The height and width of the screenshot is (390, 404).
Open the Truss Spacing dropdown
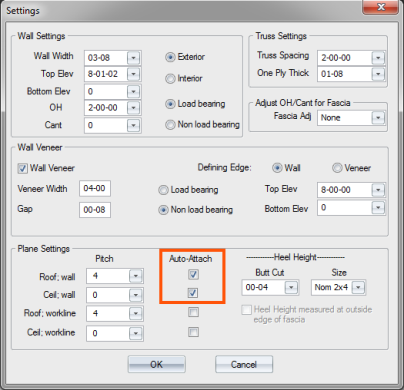point(378,58)
